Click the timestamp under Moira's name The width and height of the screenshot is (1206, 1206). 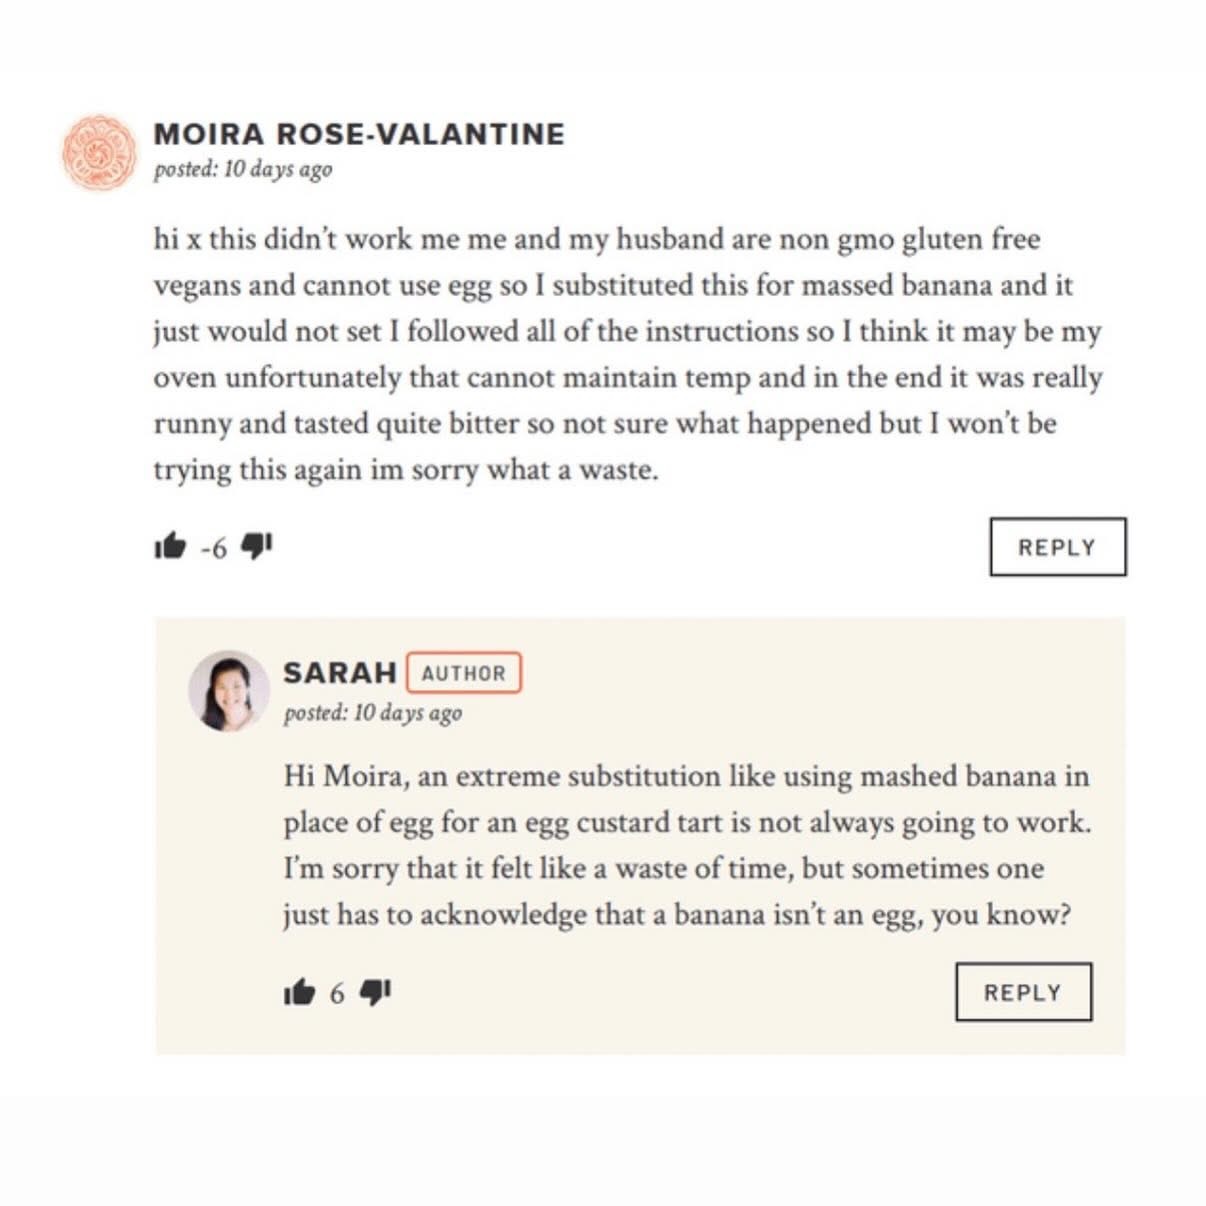pyautogui.click(x=243, y=169)
